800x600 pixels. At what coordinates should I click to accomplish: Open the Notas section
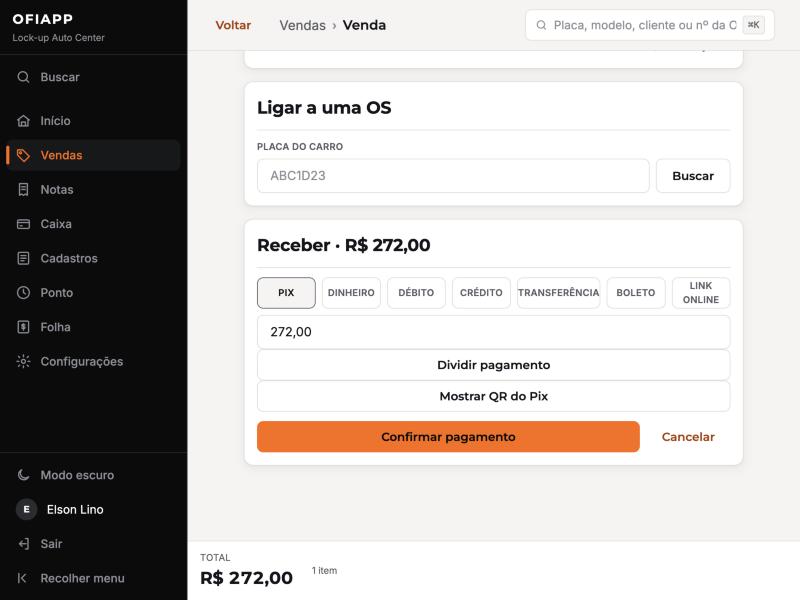(x=93, y=190)
